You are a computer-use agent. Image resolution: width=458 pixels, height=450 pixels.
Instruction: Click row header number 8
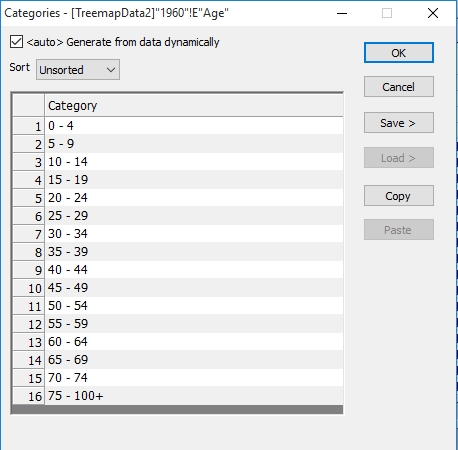coord(29,252)
